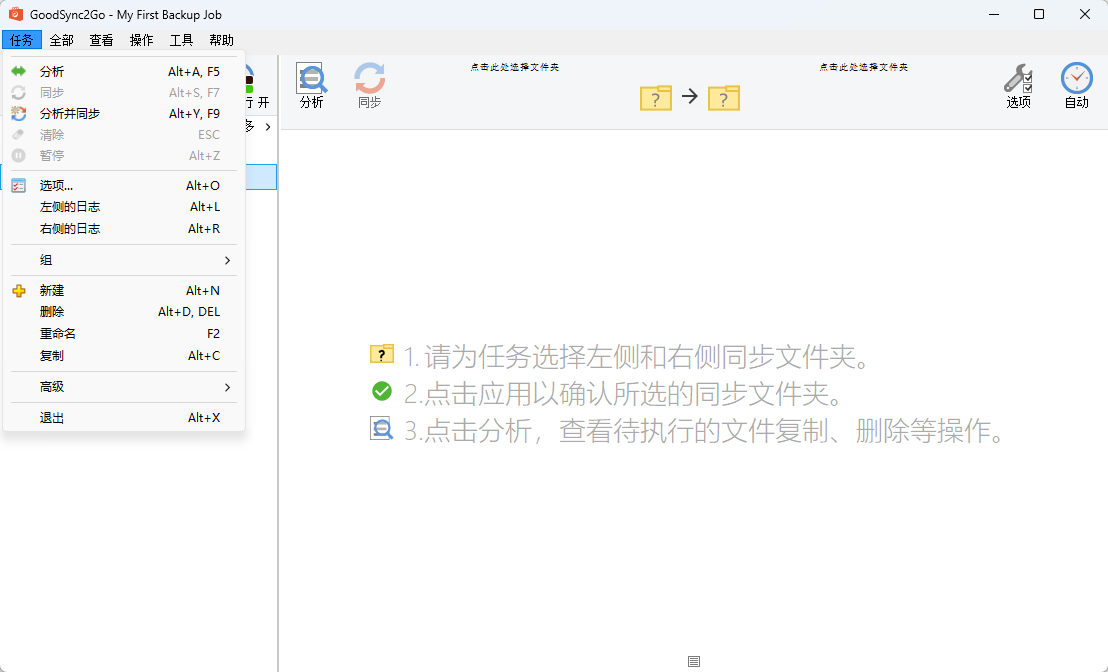Click the Analyze (分析) toolbar magnifier icon
This screenshot has width=1108, height=672.
(x=311, y=78)
